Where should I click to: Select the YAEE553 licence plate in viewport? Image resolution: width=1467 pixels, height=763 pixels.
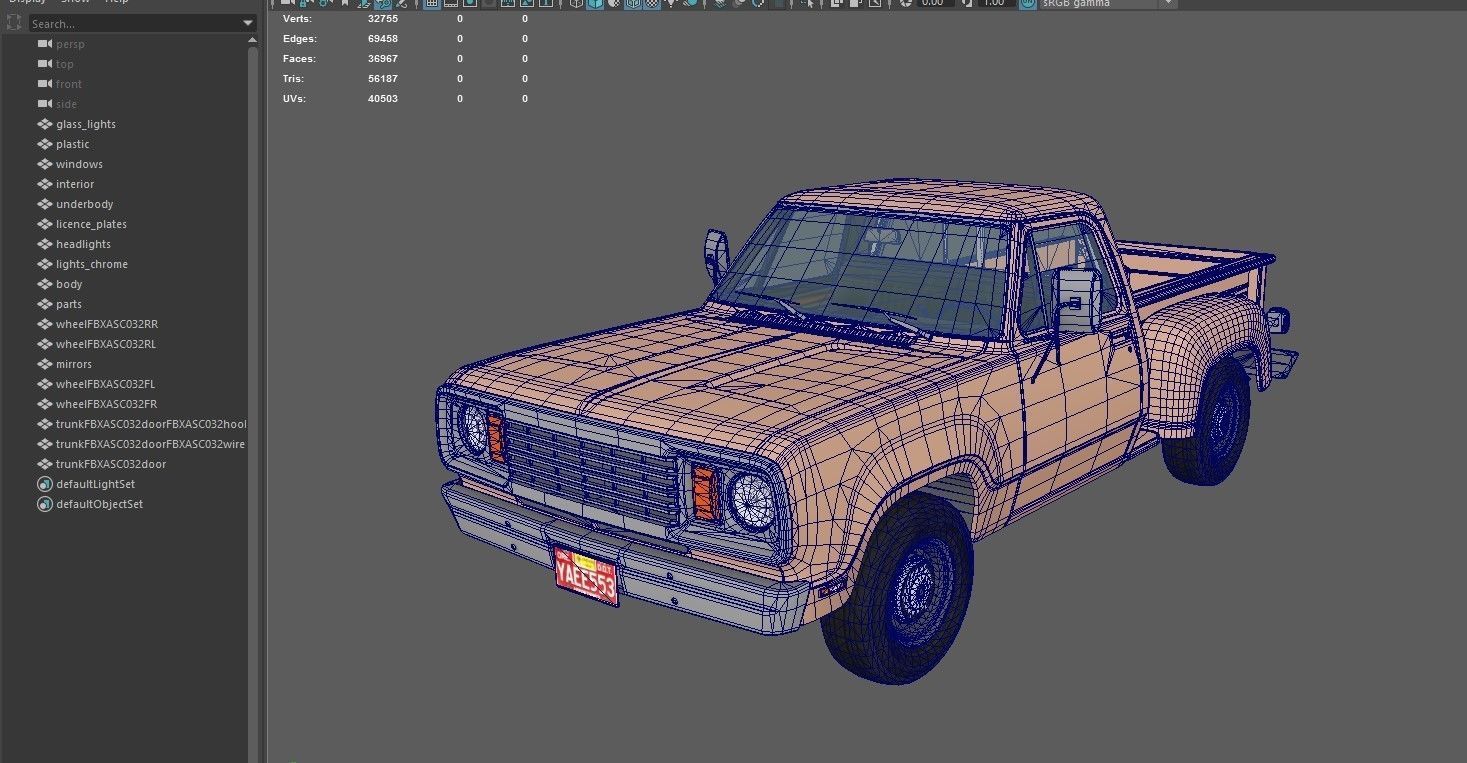click(x=587, y=576)
